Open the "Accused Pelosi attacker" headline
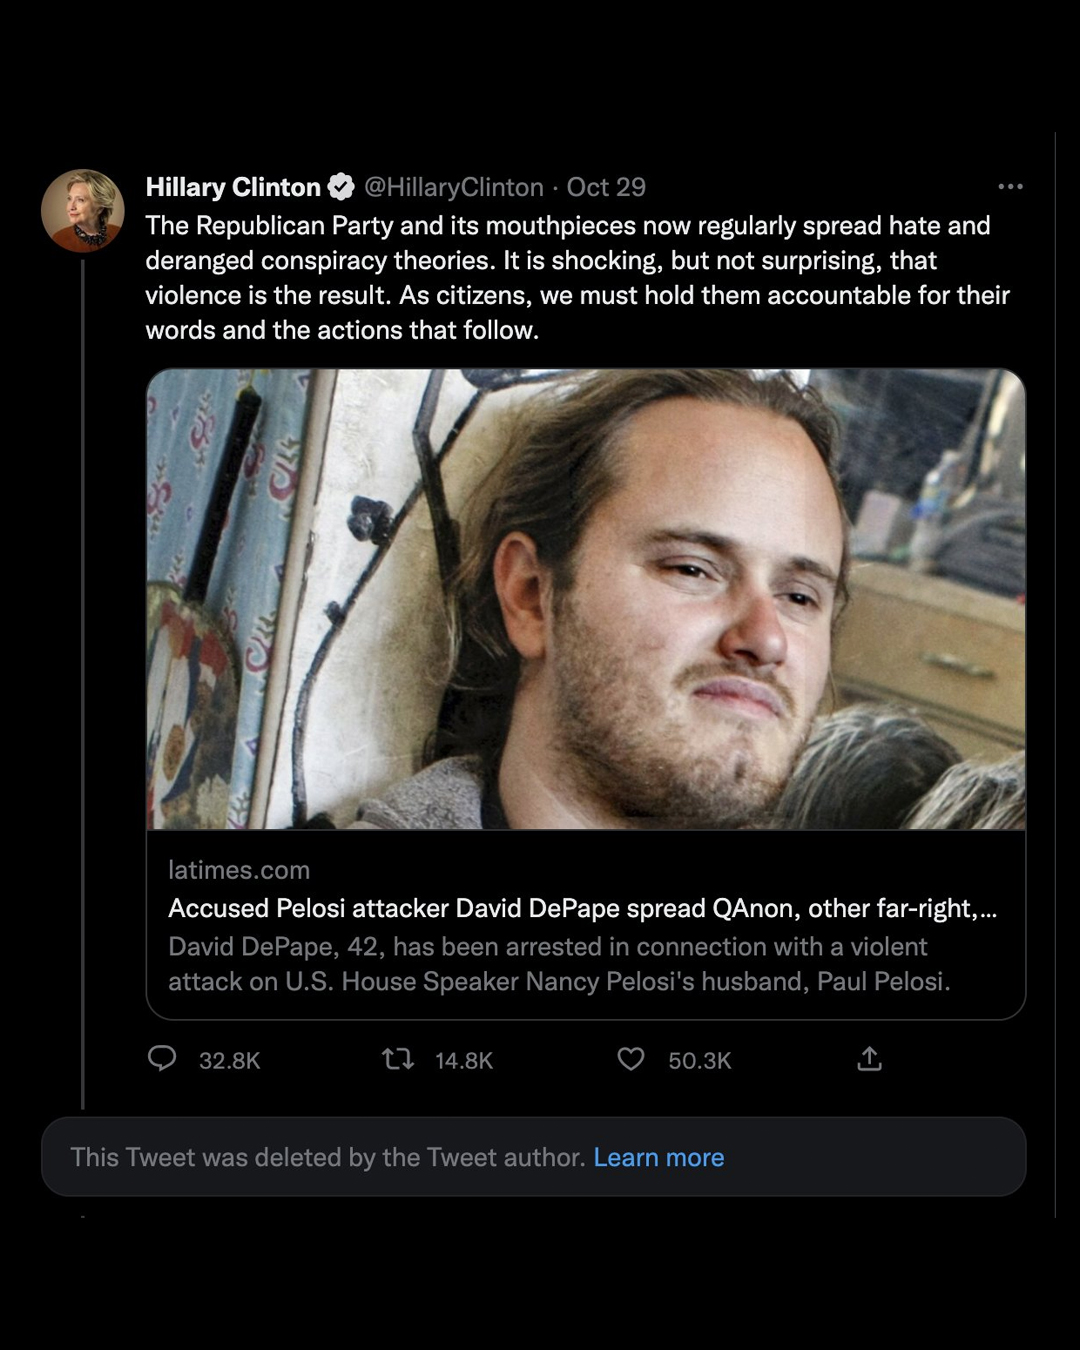 click(x=582, y=908)
